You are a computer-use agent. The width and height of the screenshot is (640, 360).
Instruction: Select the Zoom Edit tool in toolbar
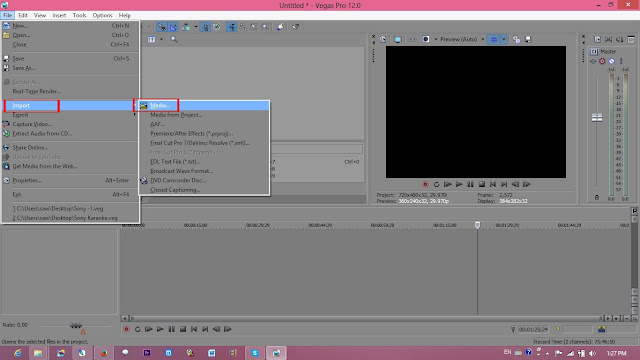point(265,27)
